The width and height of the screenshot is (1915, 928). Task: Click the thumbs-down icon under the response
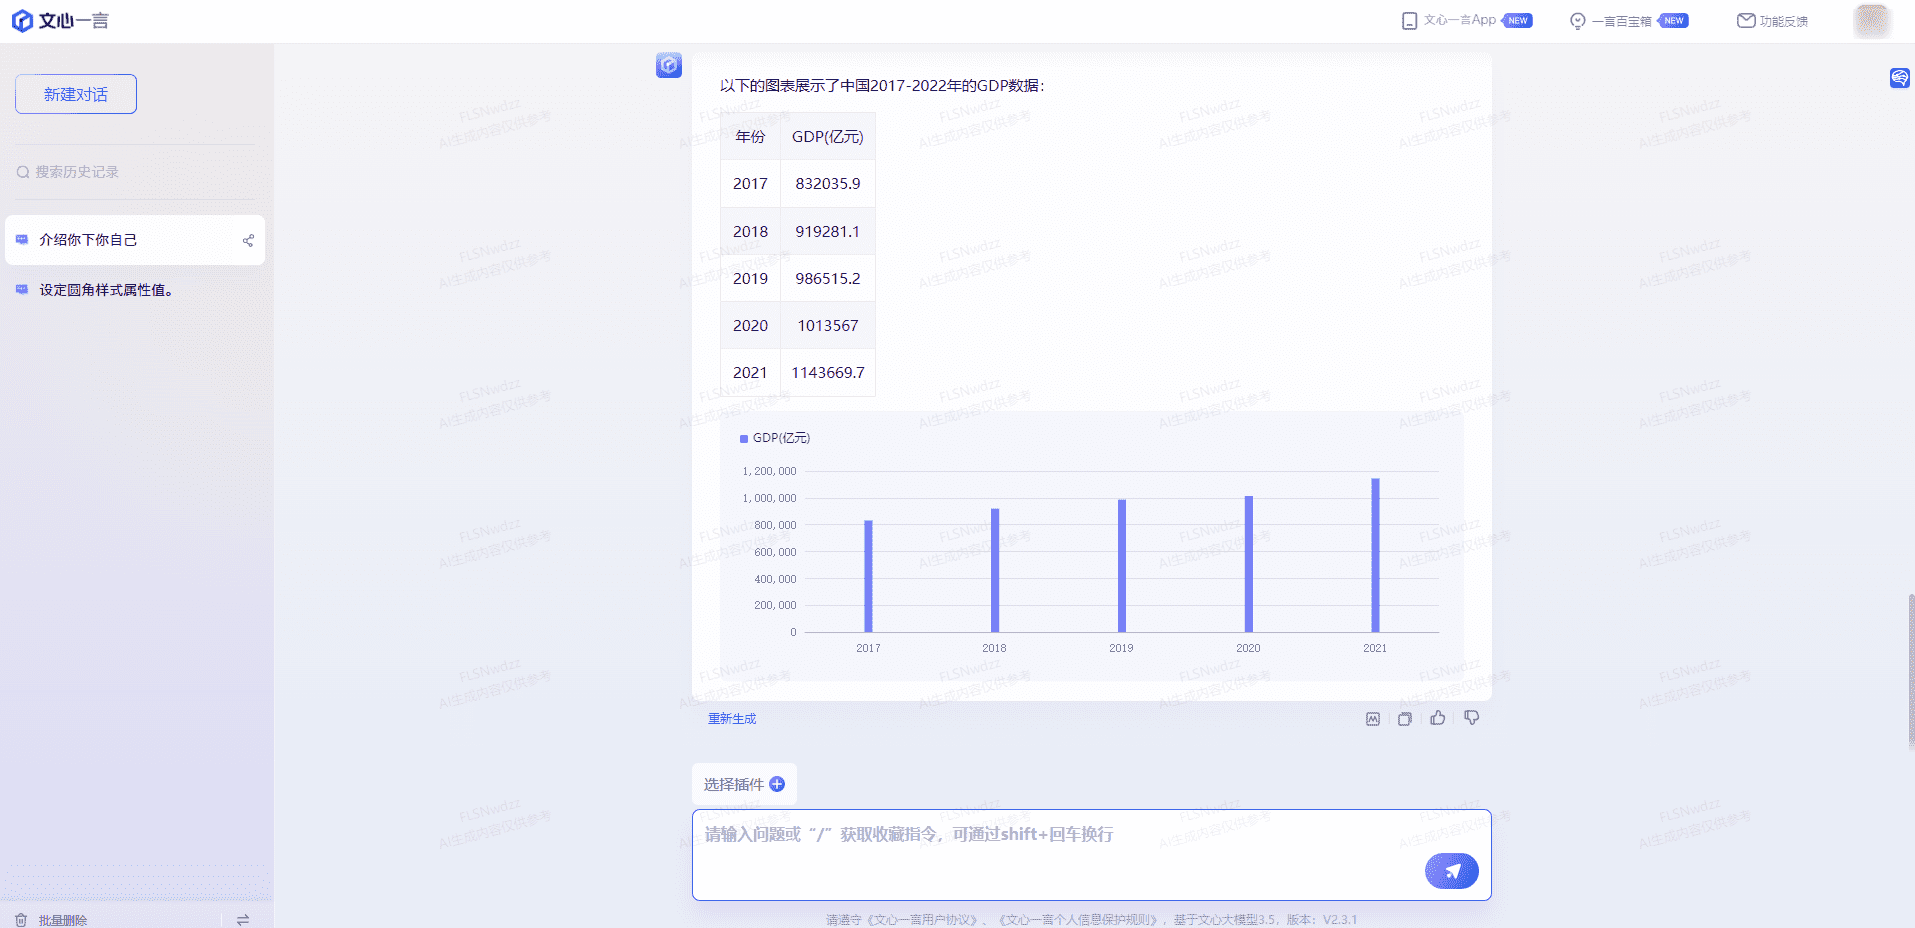click(1471, 718)
